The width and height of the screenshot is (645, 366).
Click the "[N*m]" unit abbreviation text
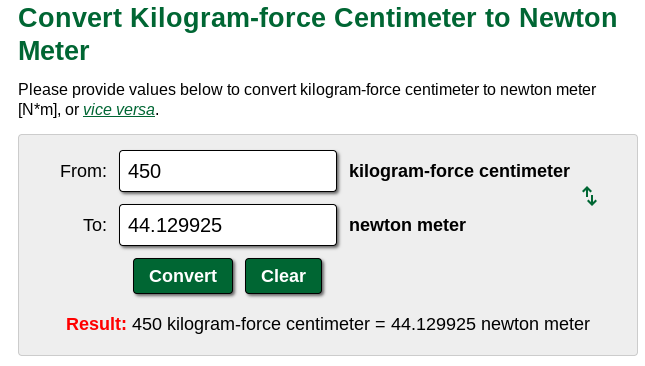click(37, 110)
